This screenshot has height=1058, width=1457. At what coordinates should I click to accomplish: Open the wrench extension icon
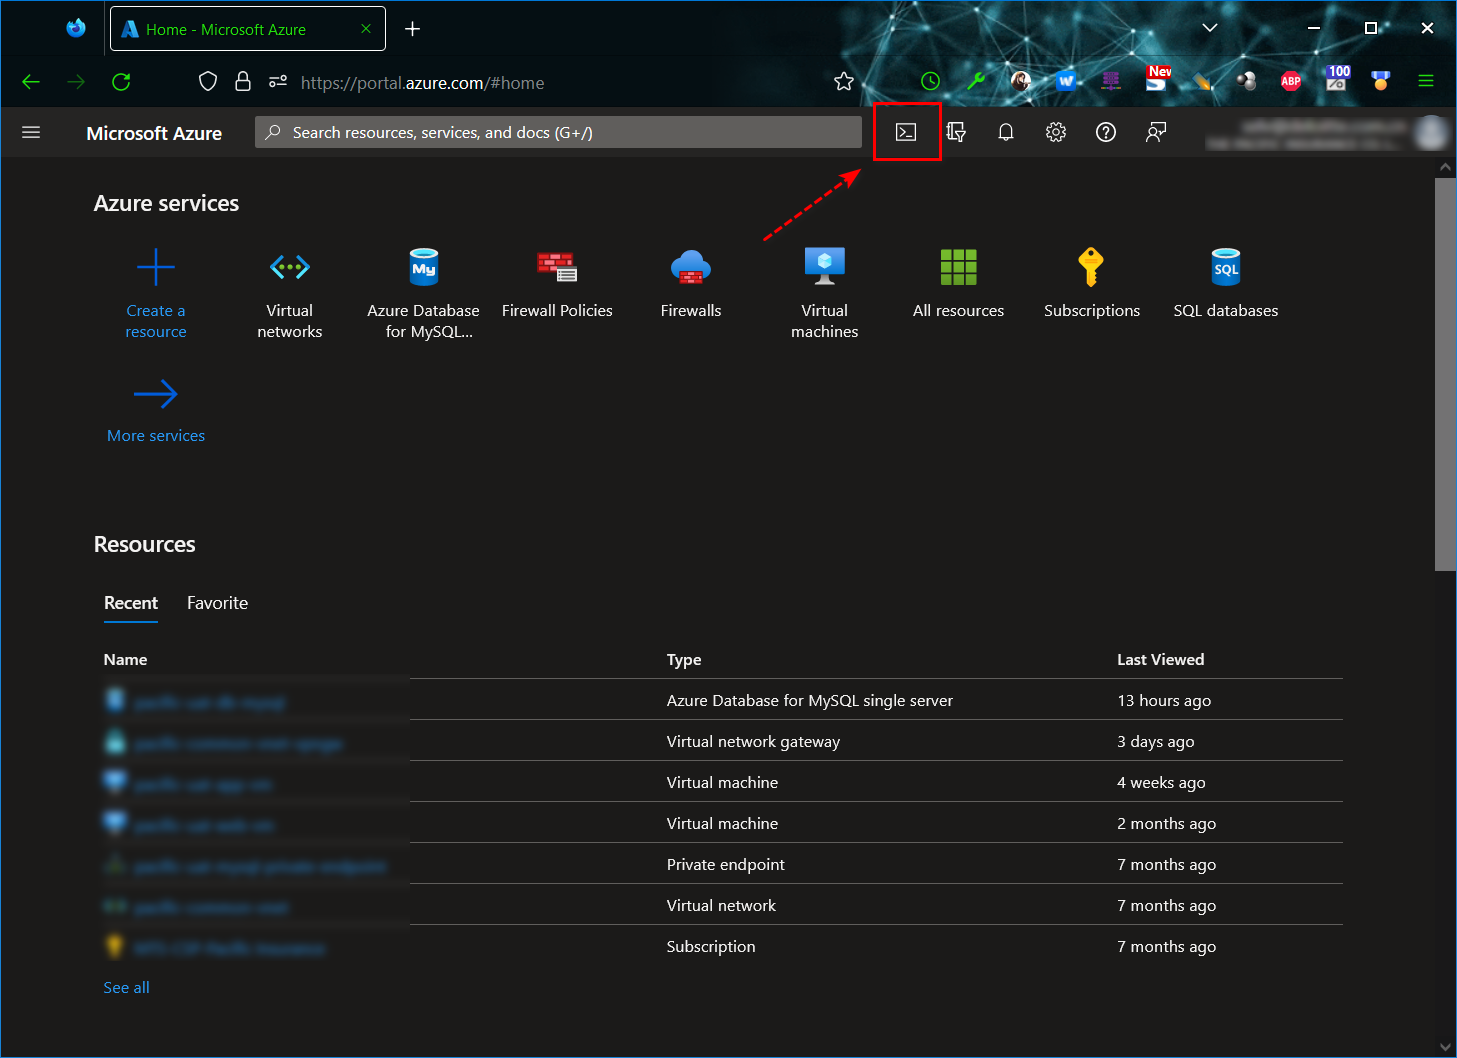[976, 81]
